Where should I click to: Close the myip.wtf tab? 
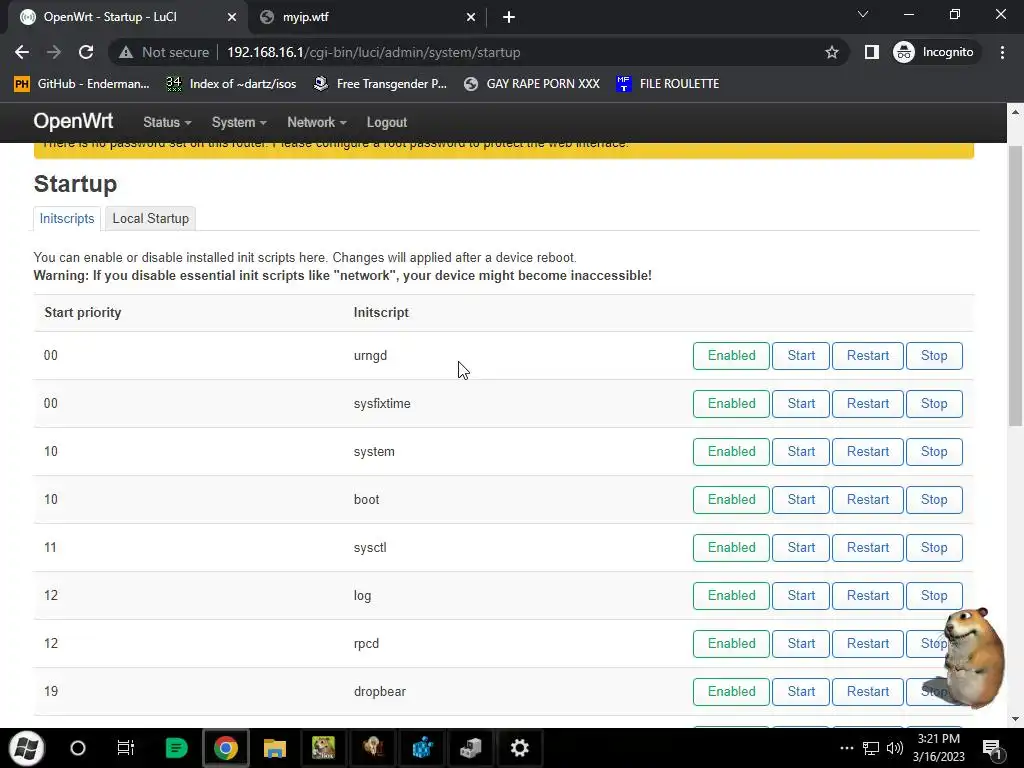click(470, 17)
